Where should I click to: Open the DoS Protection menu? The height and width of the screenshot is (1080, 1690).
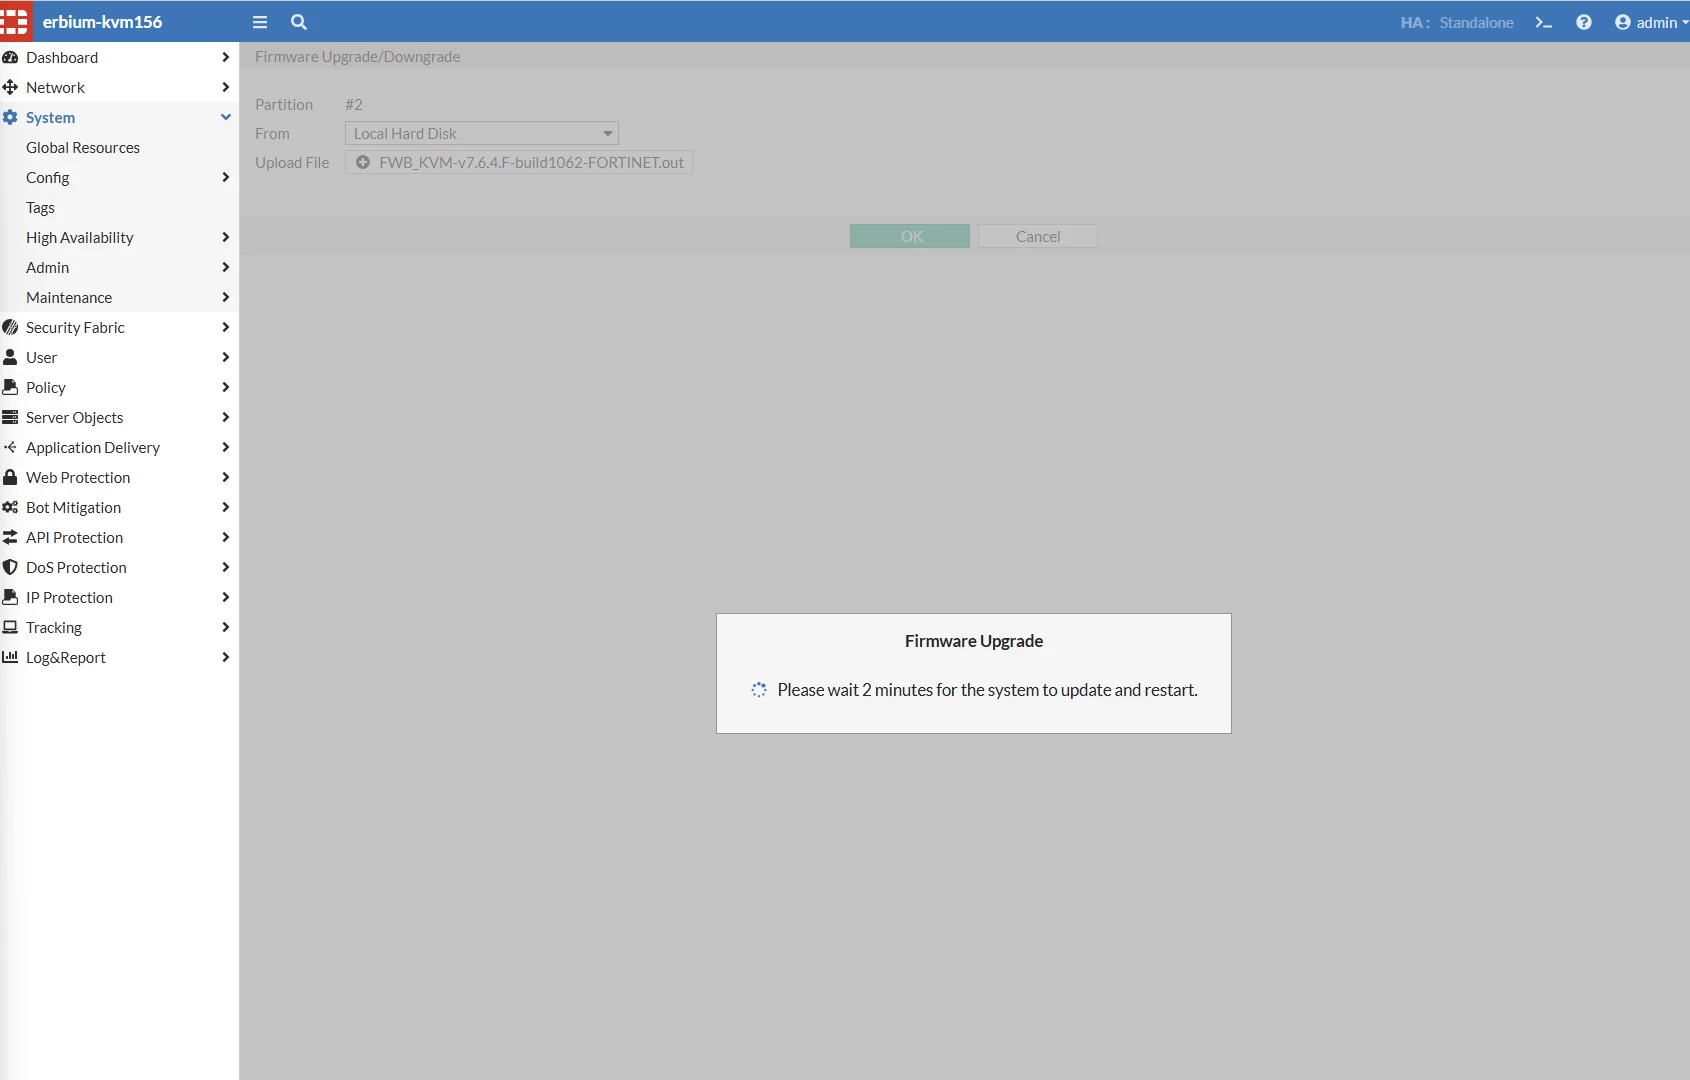[x=119, y=567]
